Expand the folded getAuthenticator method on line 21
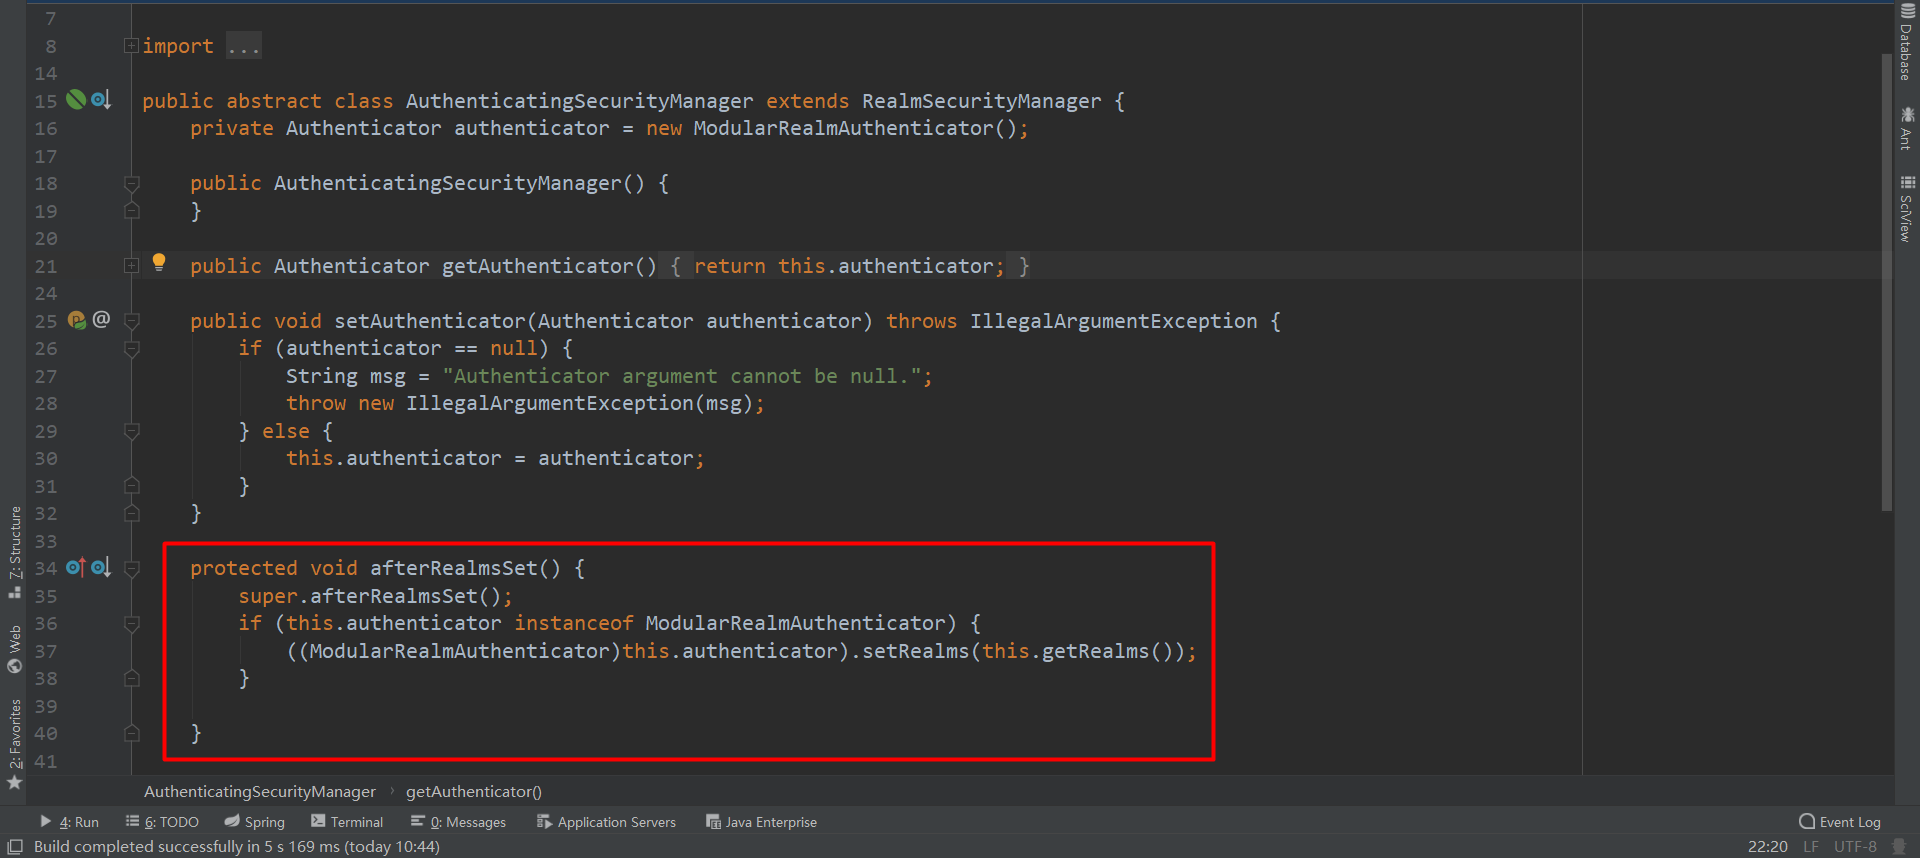The height and width of the screenshot is (858, 1921). coord(131,265)
